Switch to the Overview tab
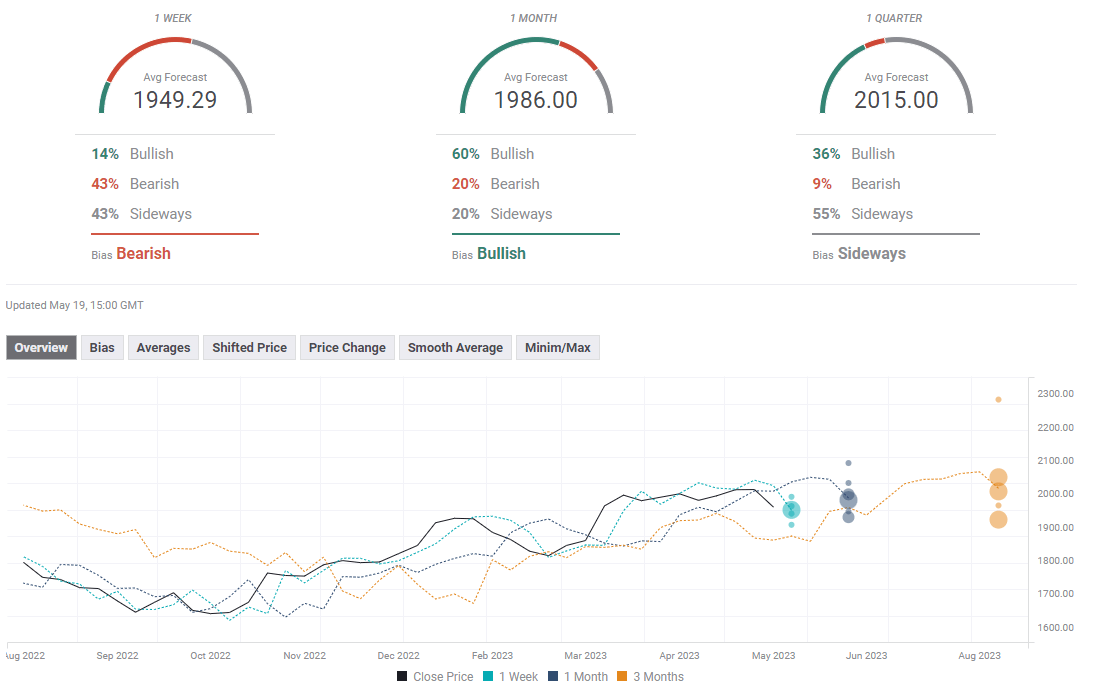Screen dimensions: 1095x696 tap(41, 348)
